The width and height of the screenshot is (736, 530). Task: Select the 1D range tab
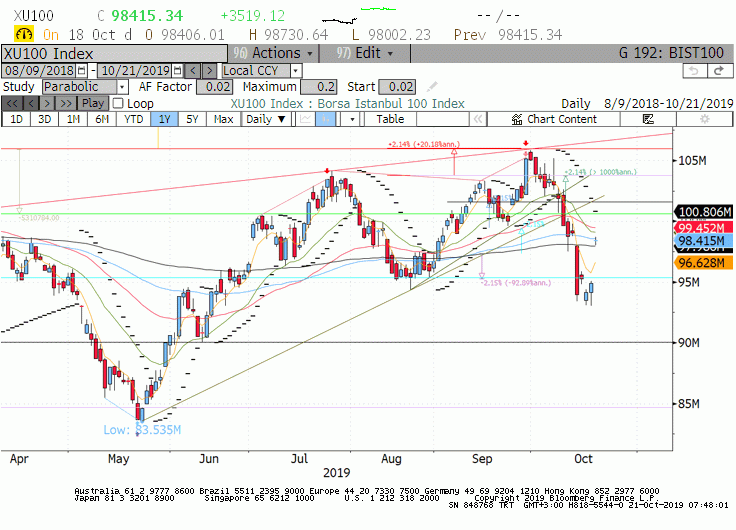(16, 119)
